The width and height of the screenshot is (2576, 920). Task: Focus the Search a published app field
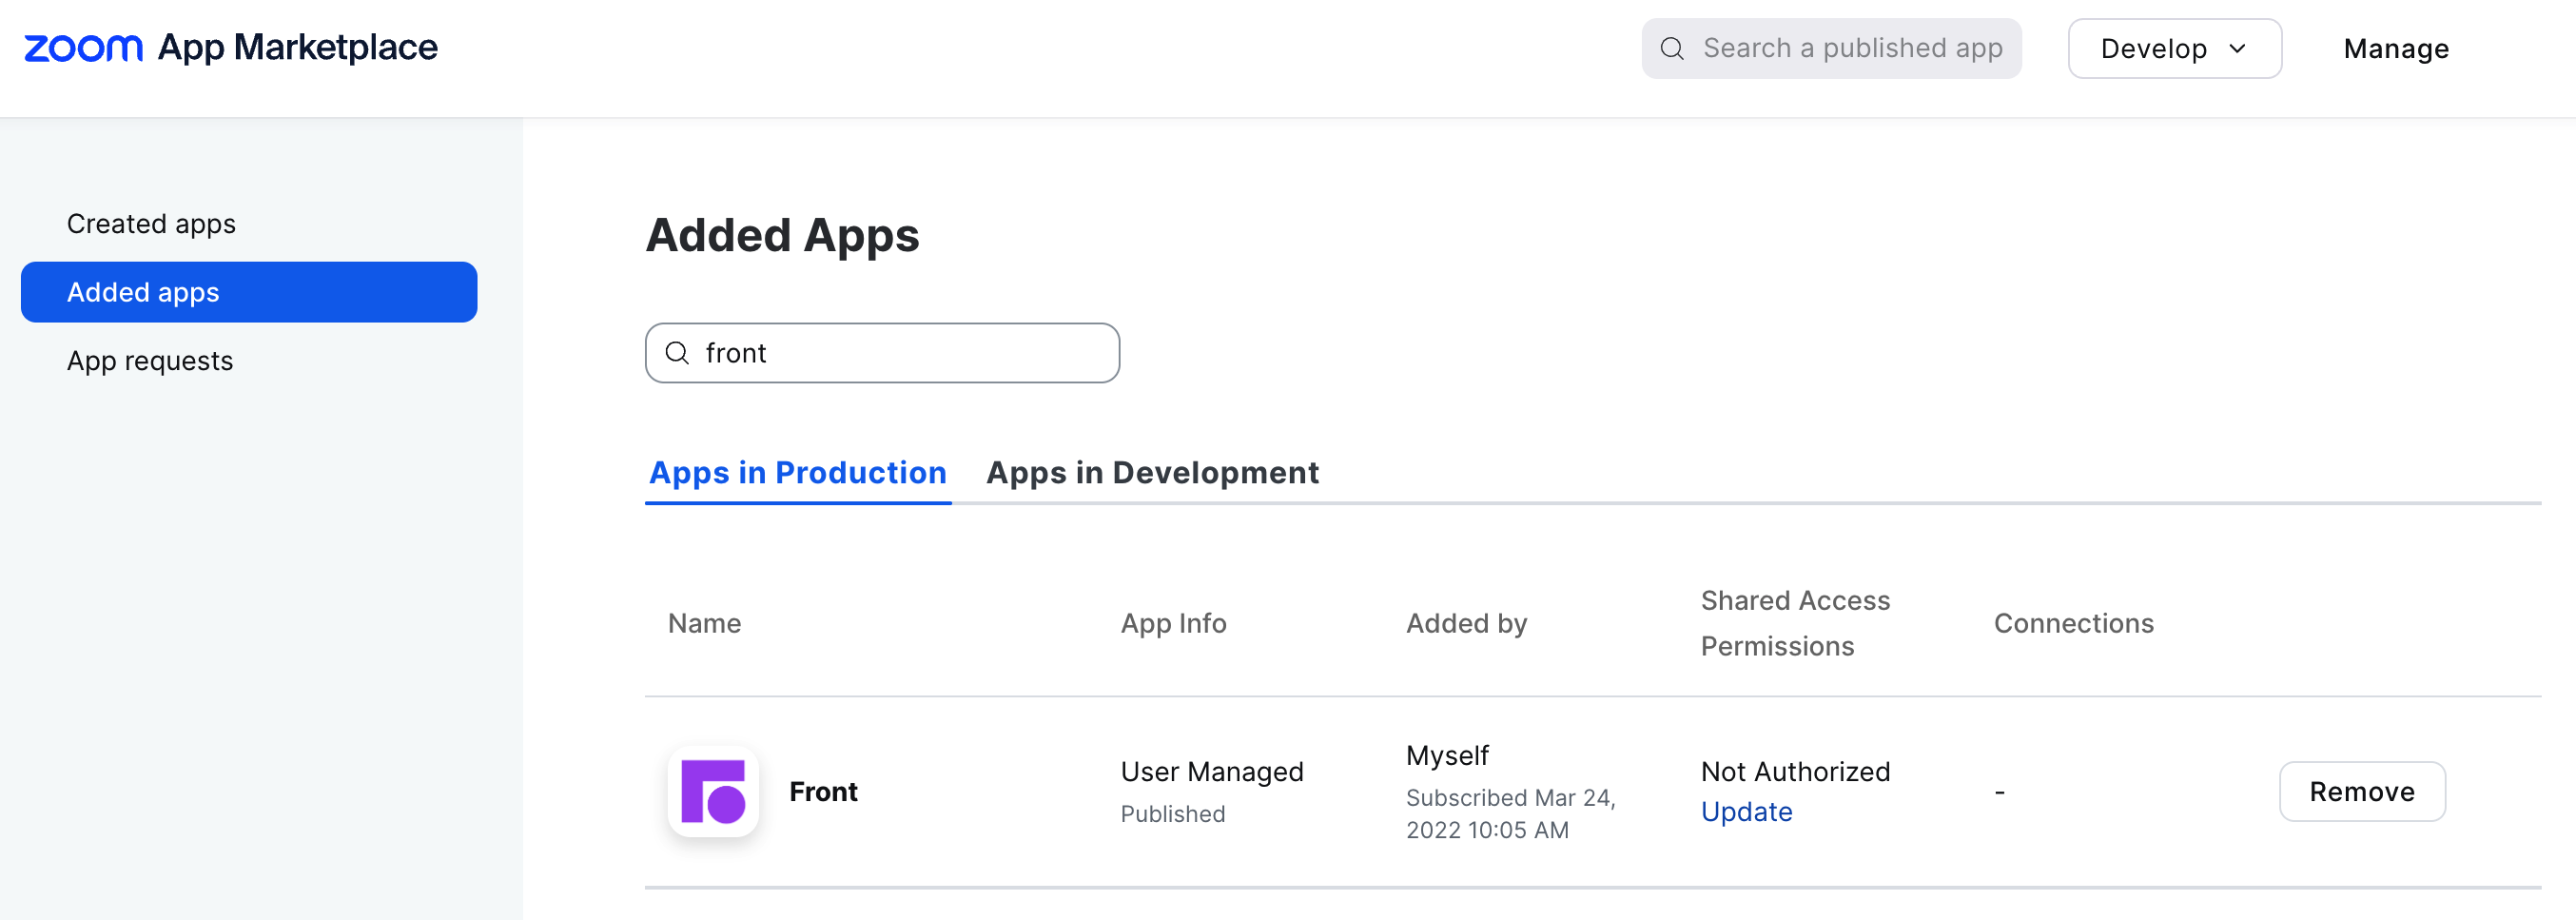coord(1831,48)
